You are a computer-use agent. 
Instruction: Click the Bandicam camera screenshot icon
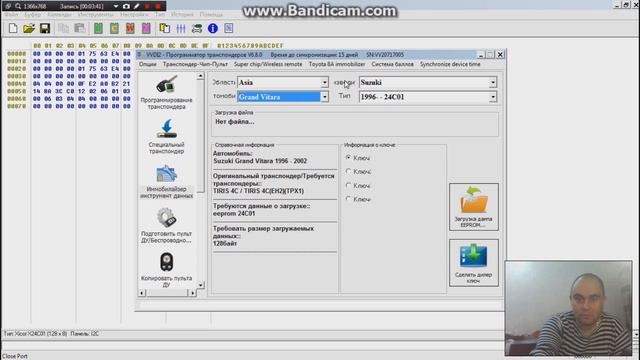126,6
